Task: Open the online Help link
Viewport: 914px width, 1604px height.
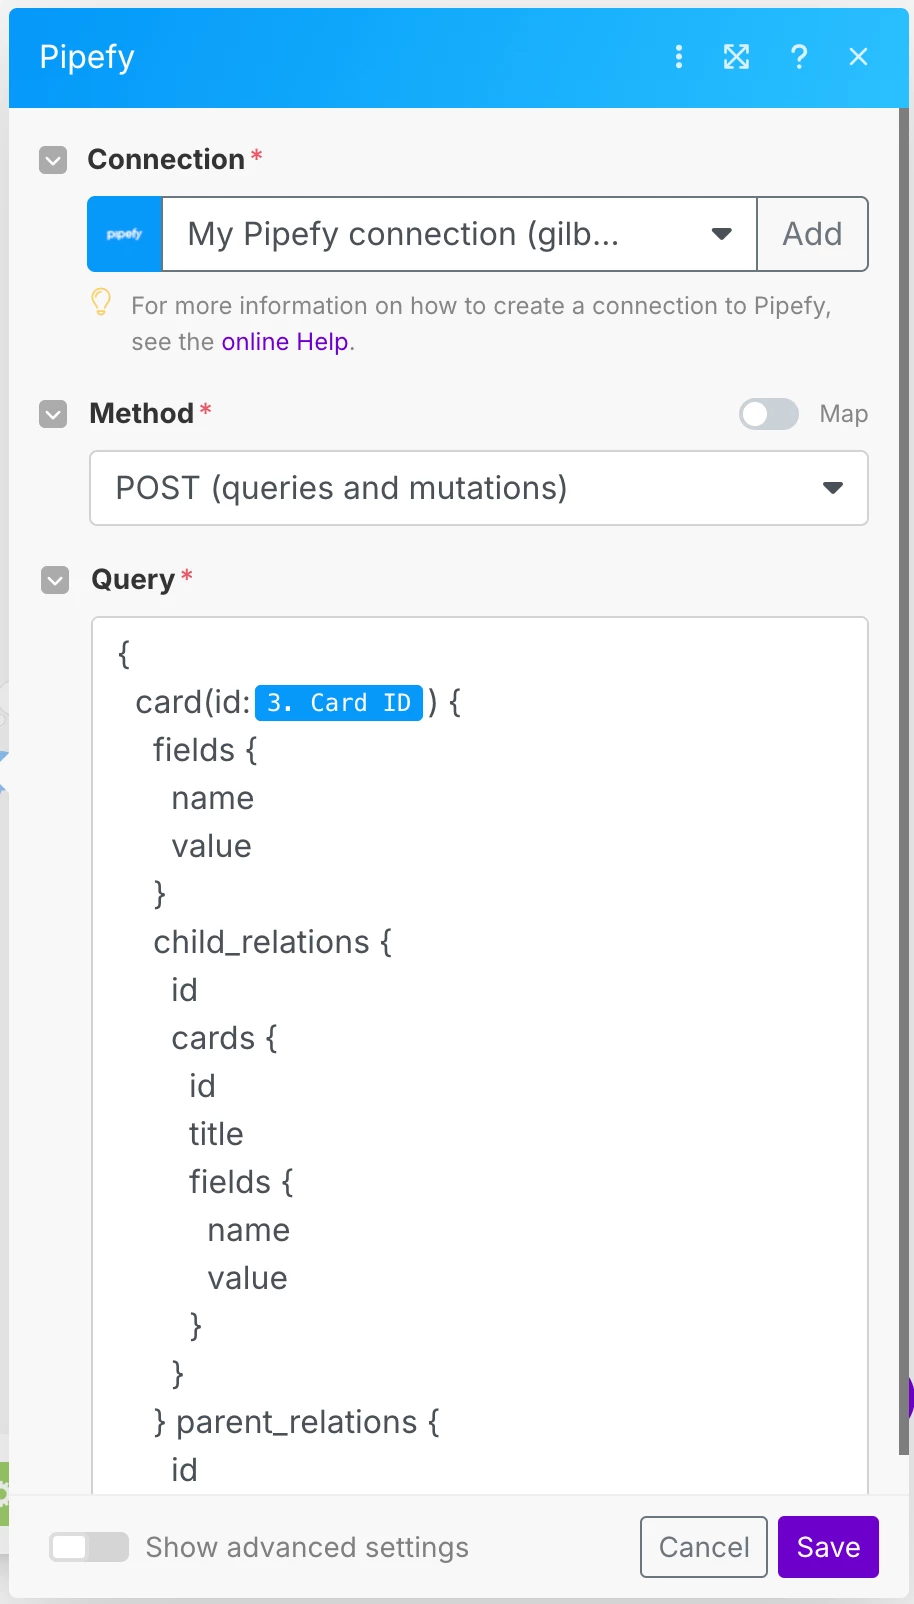Action: point(285,342)
